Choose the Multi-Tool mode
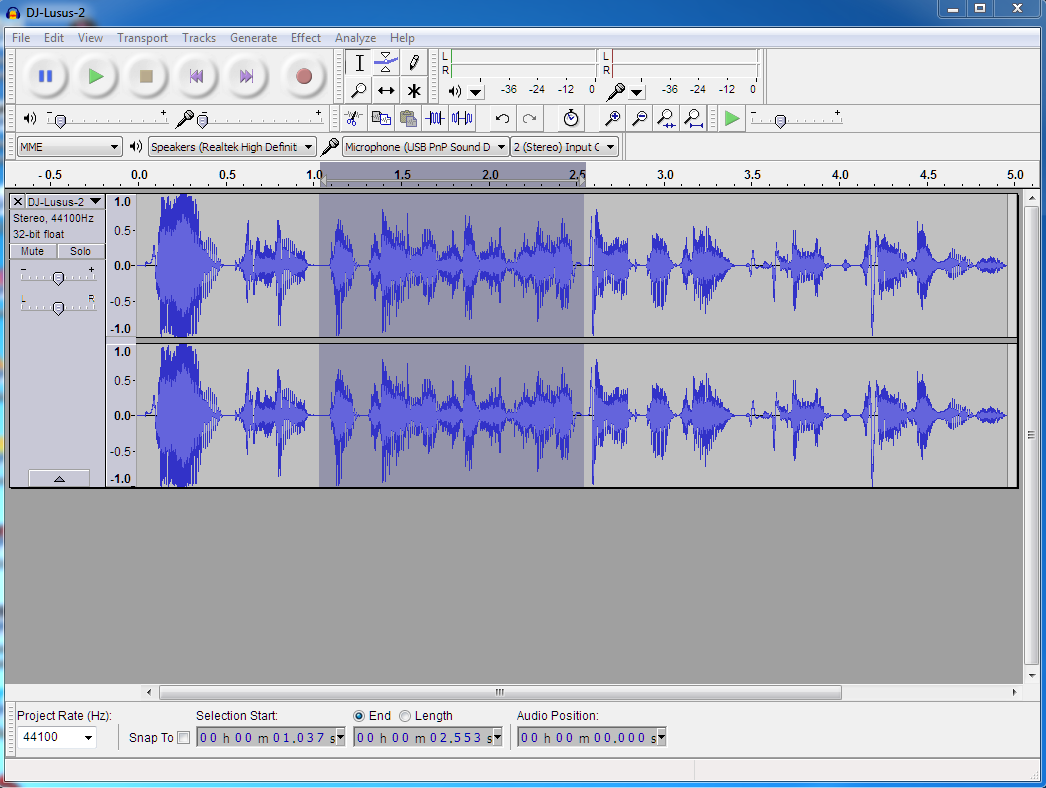This screenshot has width=1046, height=788. coord(413,90)
